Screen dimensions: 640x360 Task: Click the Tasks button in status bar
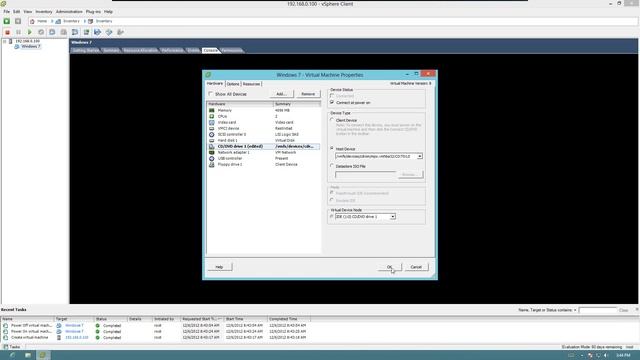click(x=12, y=347)
